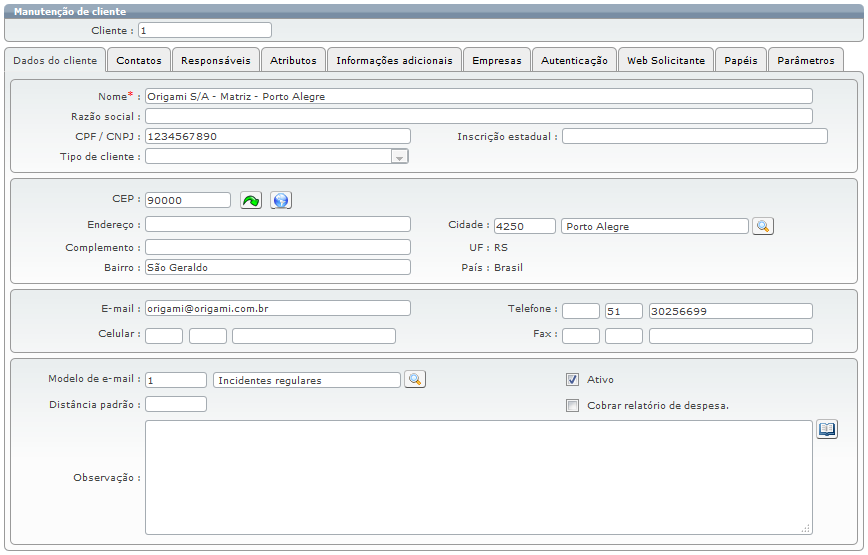The width and height of the screenshot is (868, 555).
Task: Click the Celular number field
Action: coord(314,336)
